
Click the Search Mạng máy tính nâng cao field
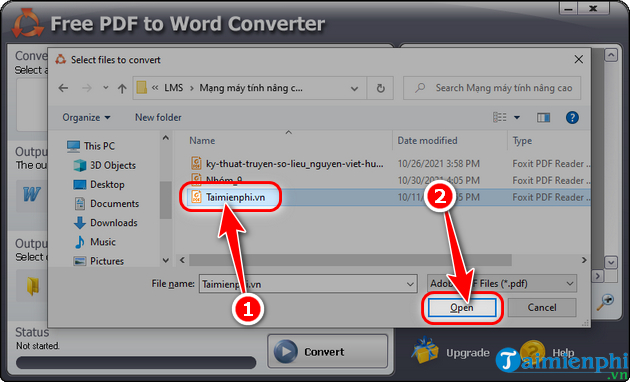click(x=492, y=88)
